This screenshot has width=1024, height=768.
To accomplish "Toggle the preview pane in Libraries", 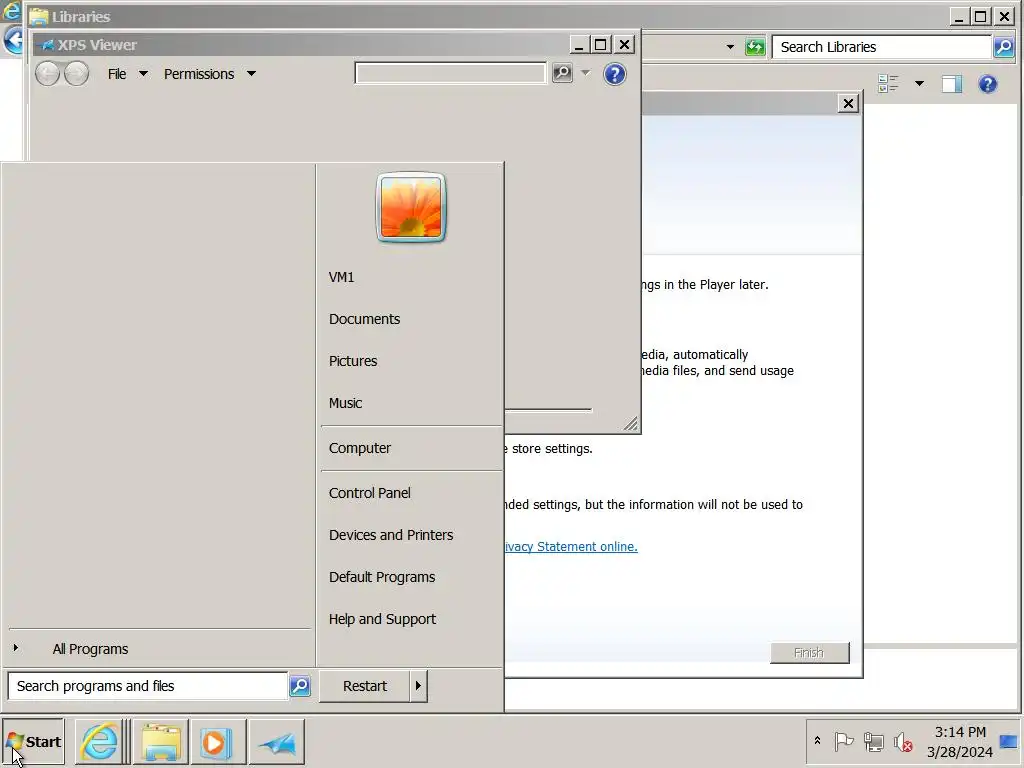I will (952, 84).
